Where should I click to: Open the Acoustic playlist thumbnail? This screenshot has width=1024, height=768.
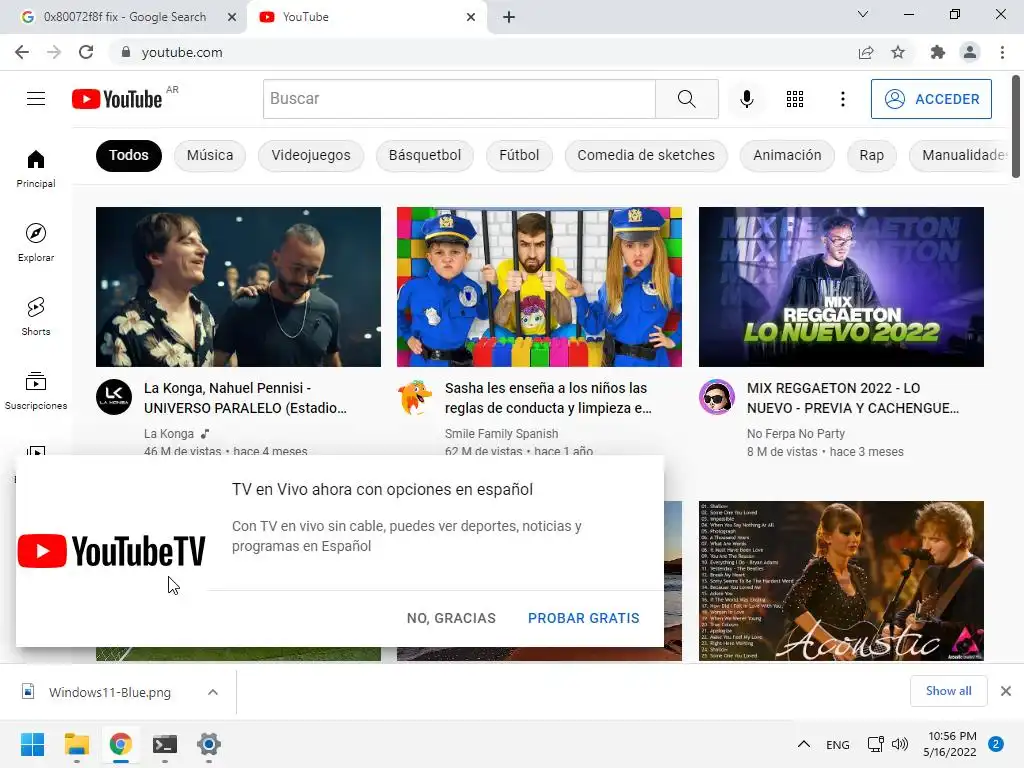pos(841,581)
